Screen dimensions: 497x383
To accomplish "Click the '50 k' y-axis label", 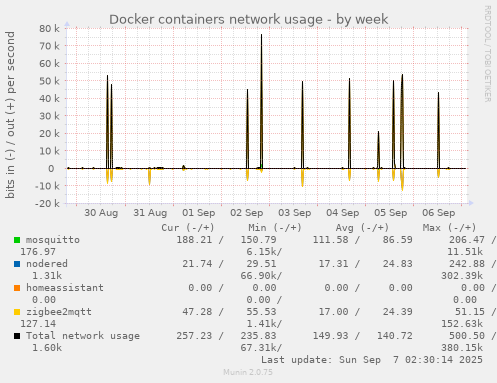I will [x=49, y=81].
